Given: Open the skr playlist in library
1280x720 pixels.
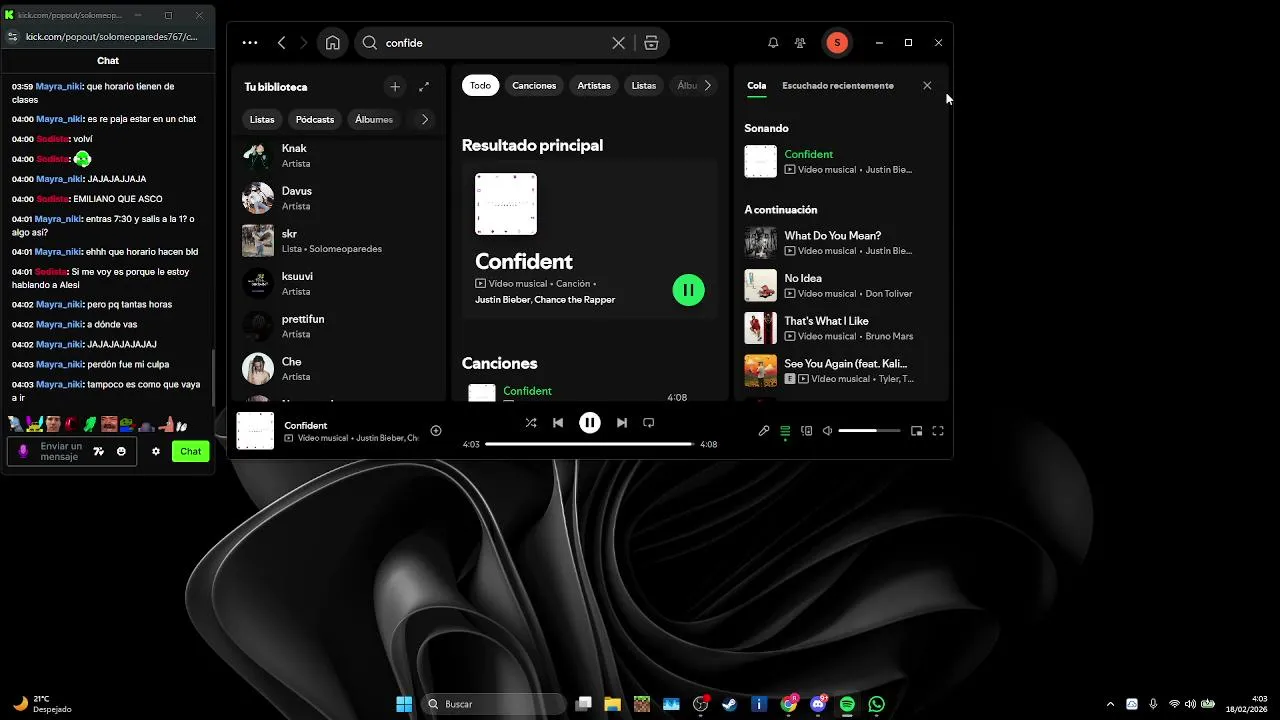Looking at the screenshot, I should click(340, 240).
